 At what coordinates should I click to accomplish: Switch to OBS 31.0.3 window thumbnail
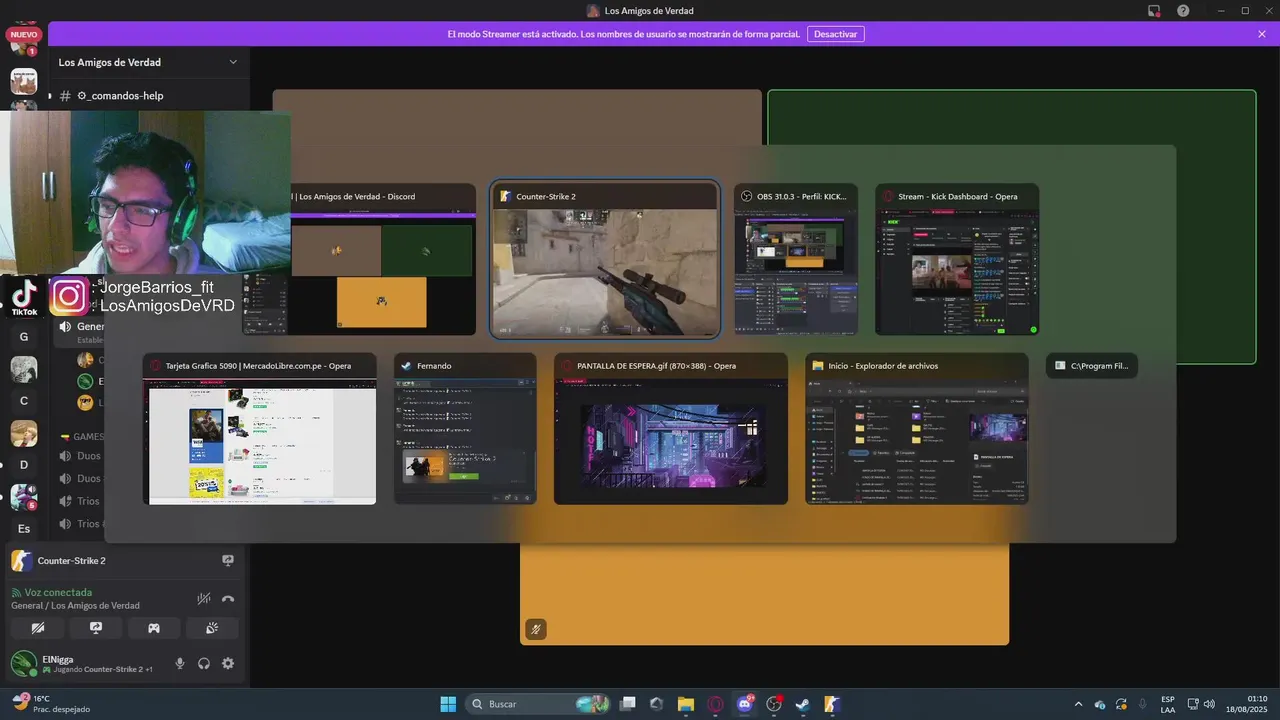796,259
